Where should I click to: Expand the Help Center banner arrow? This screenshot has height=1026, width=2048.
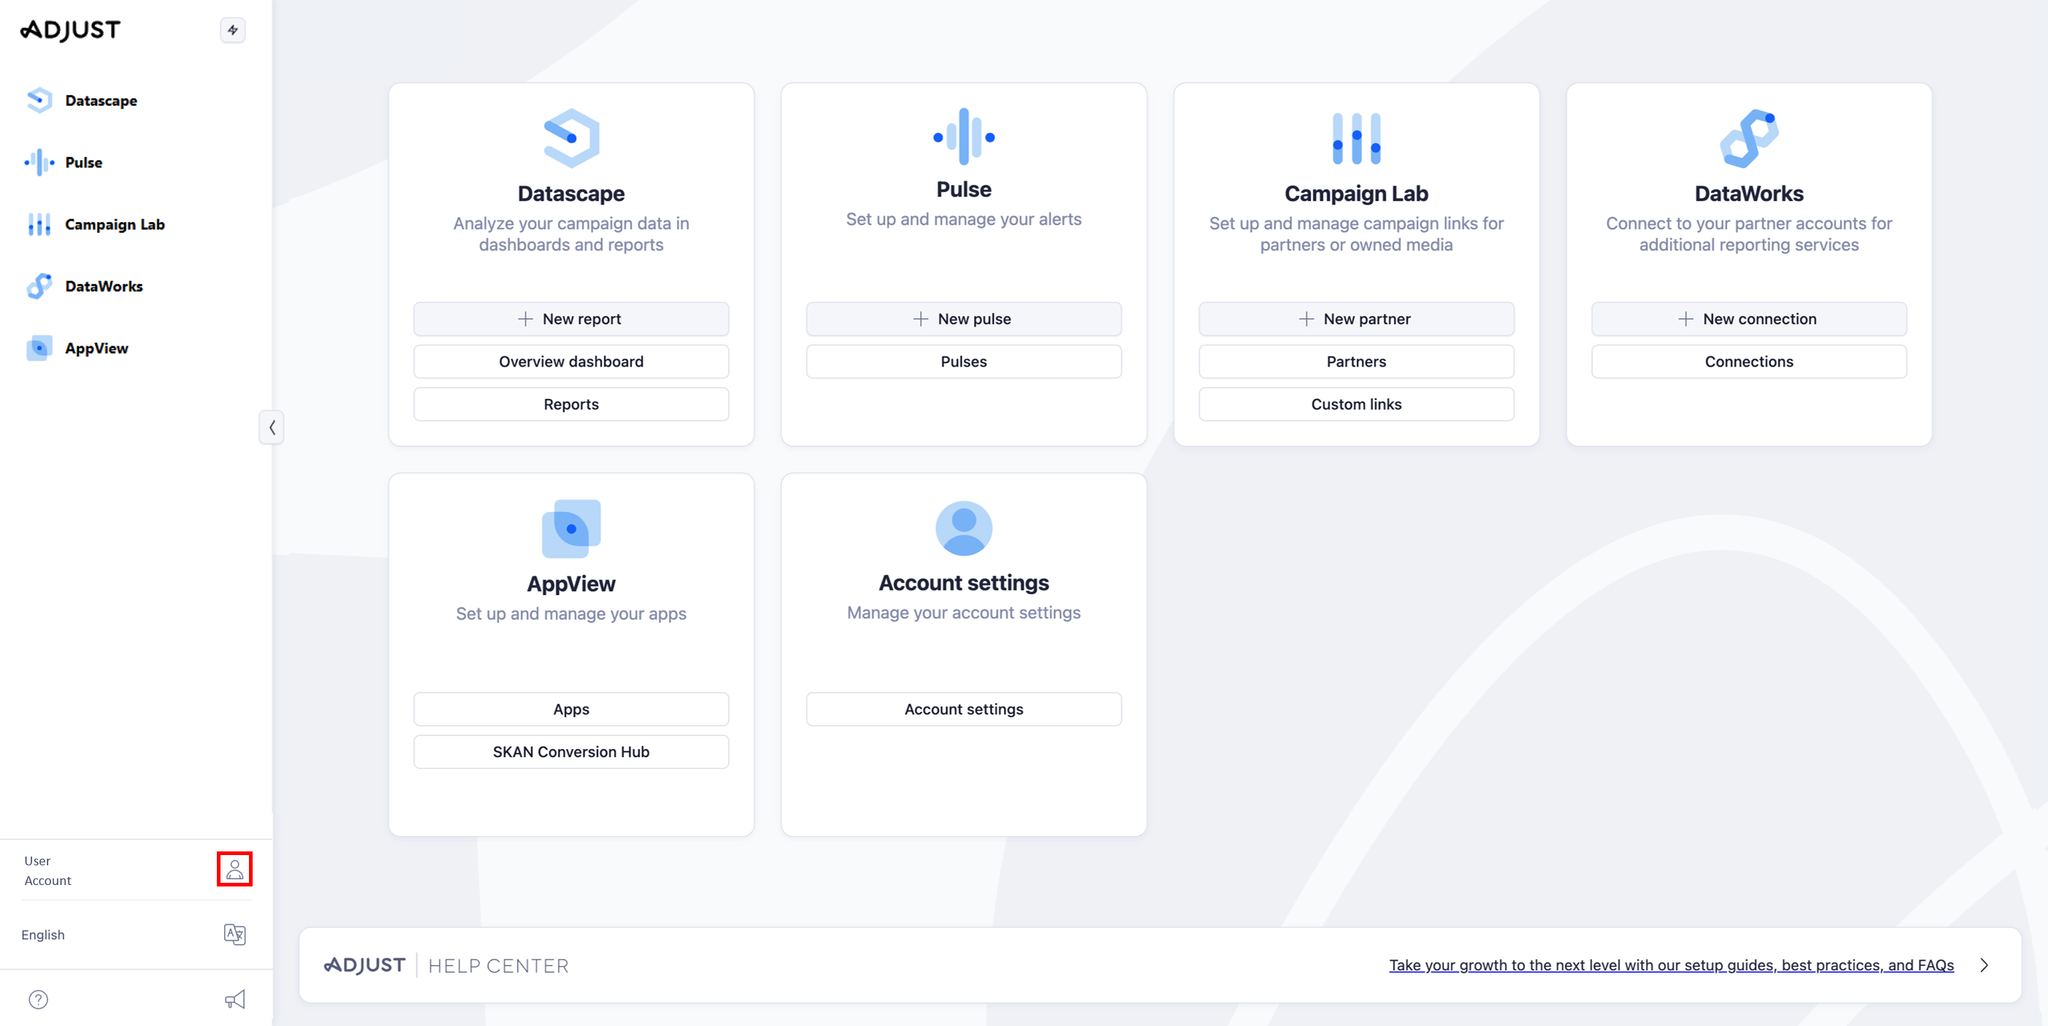tap(1985, 965)
